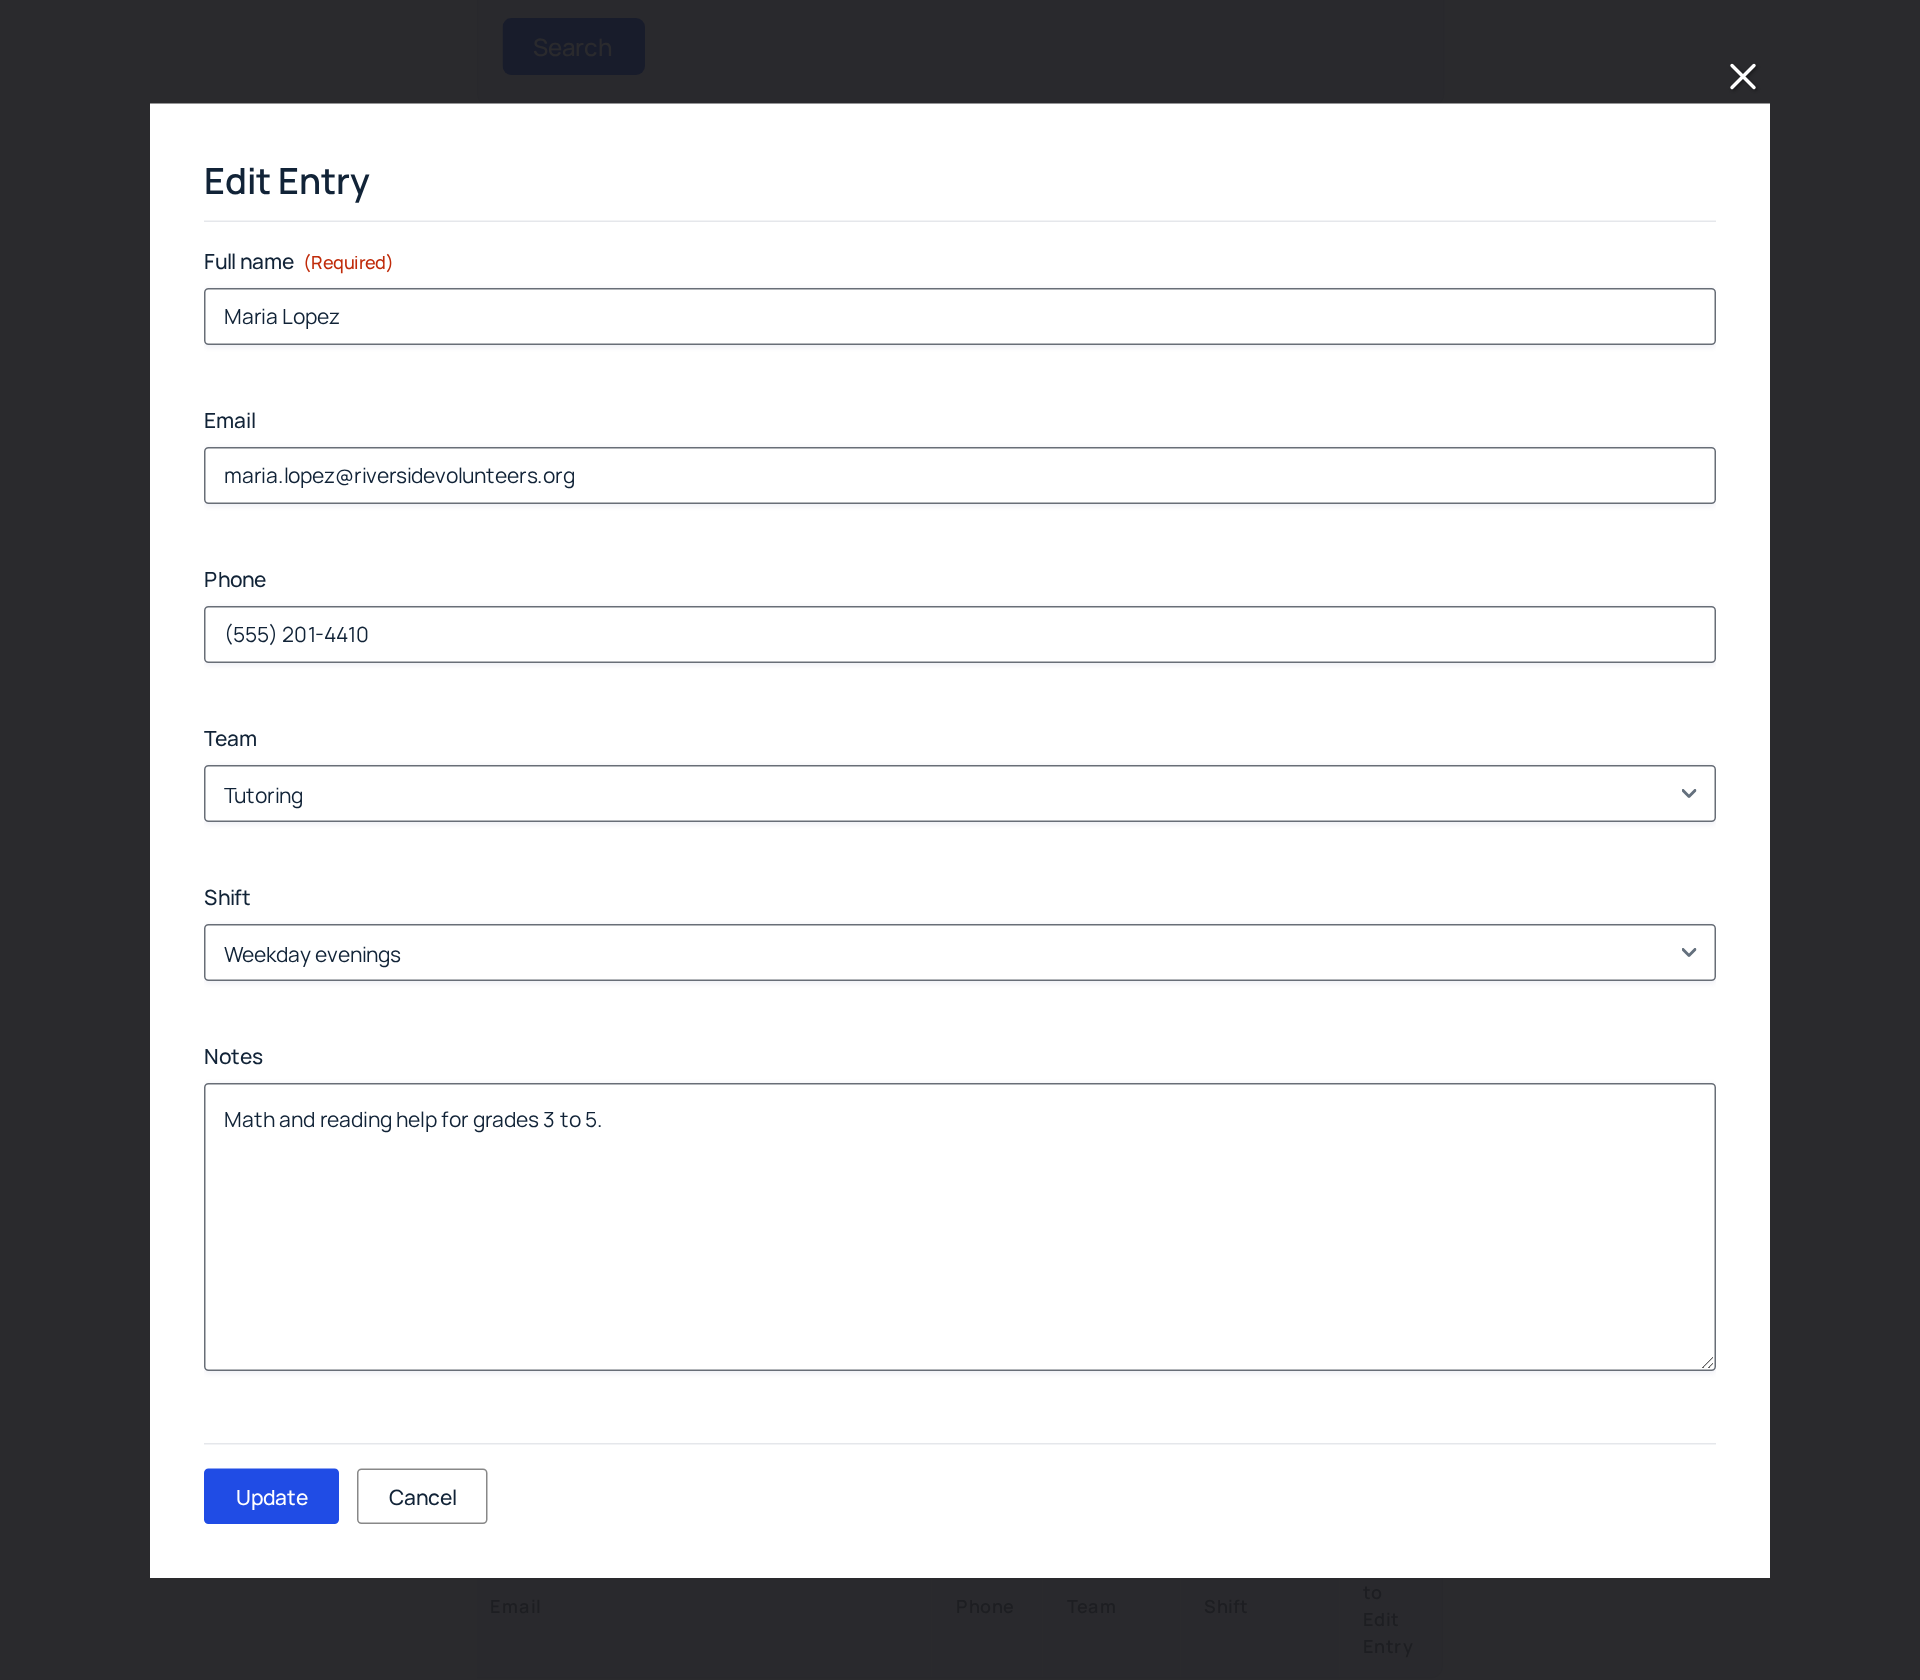Screen dimensions: 1920x1680
Task: Click the Shift field label
Action: pyautogui.click(x=227, y=898)
